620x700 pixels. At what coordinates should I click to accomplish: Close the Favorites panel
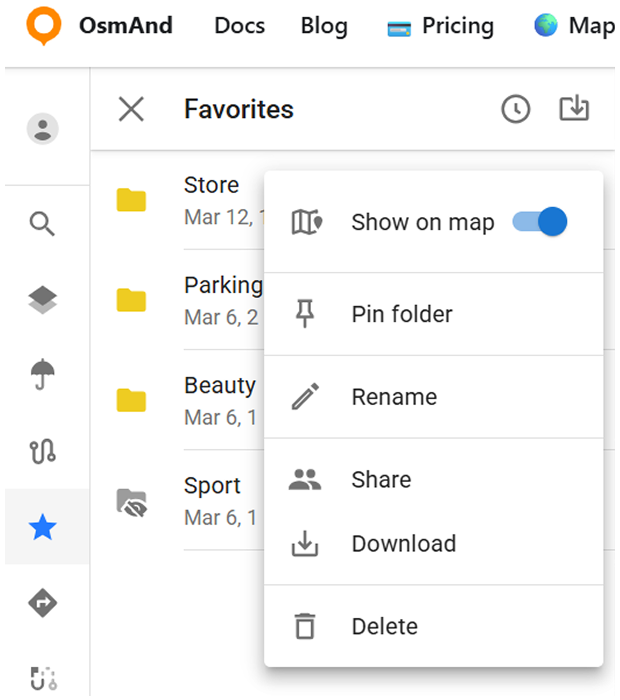coord(131,109)
